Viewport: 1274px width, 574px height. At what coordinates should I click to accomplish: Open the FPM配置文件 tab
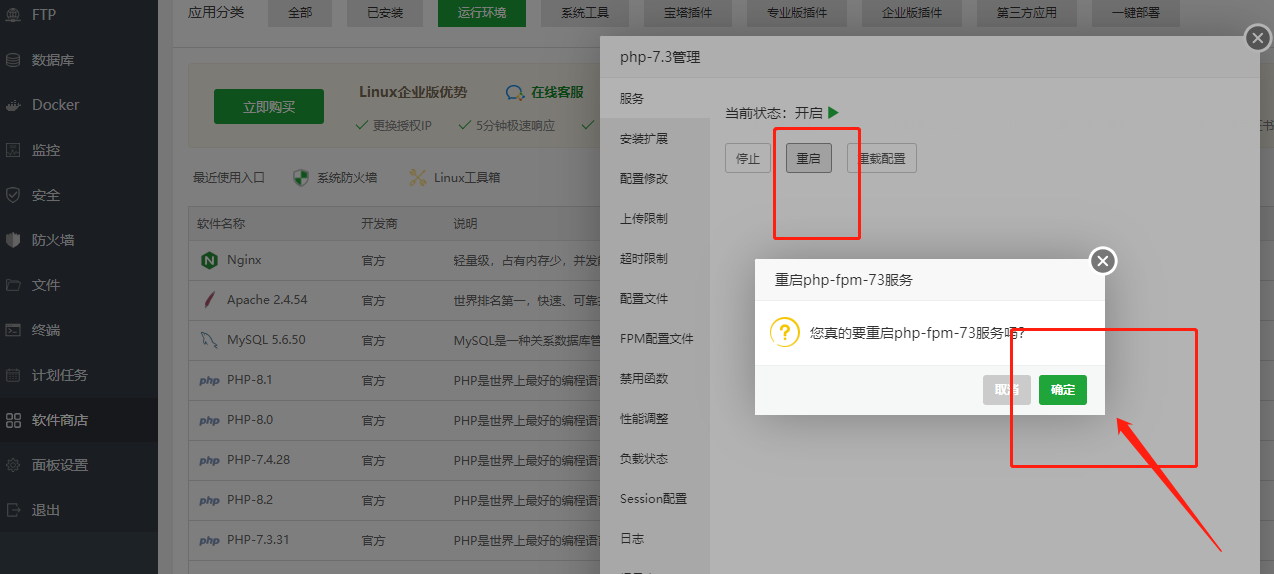[655, 339]
